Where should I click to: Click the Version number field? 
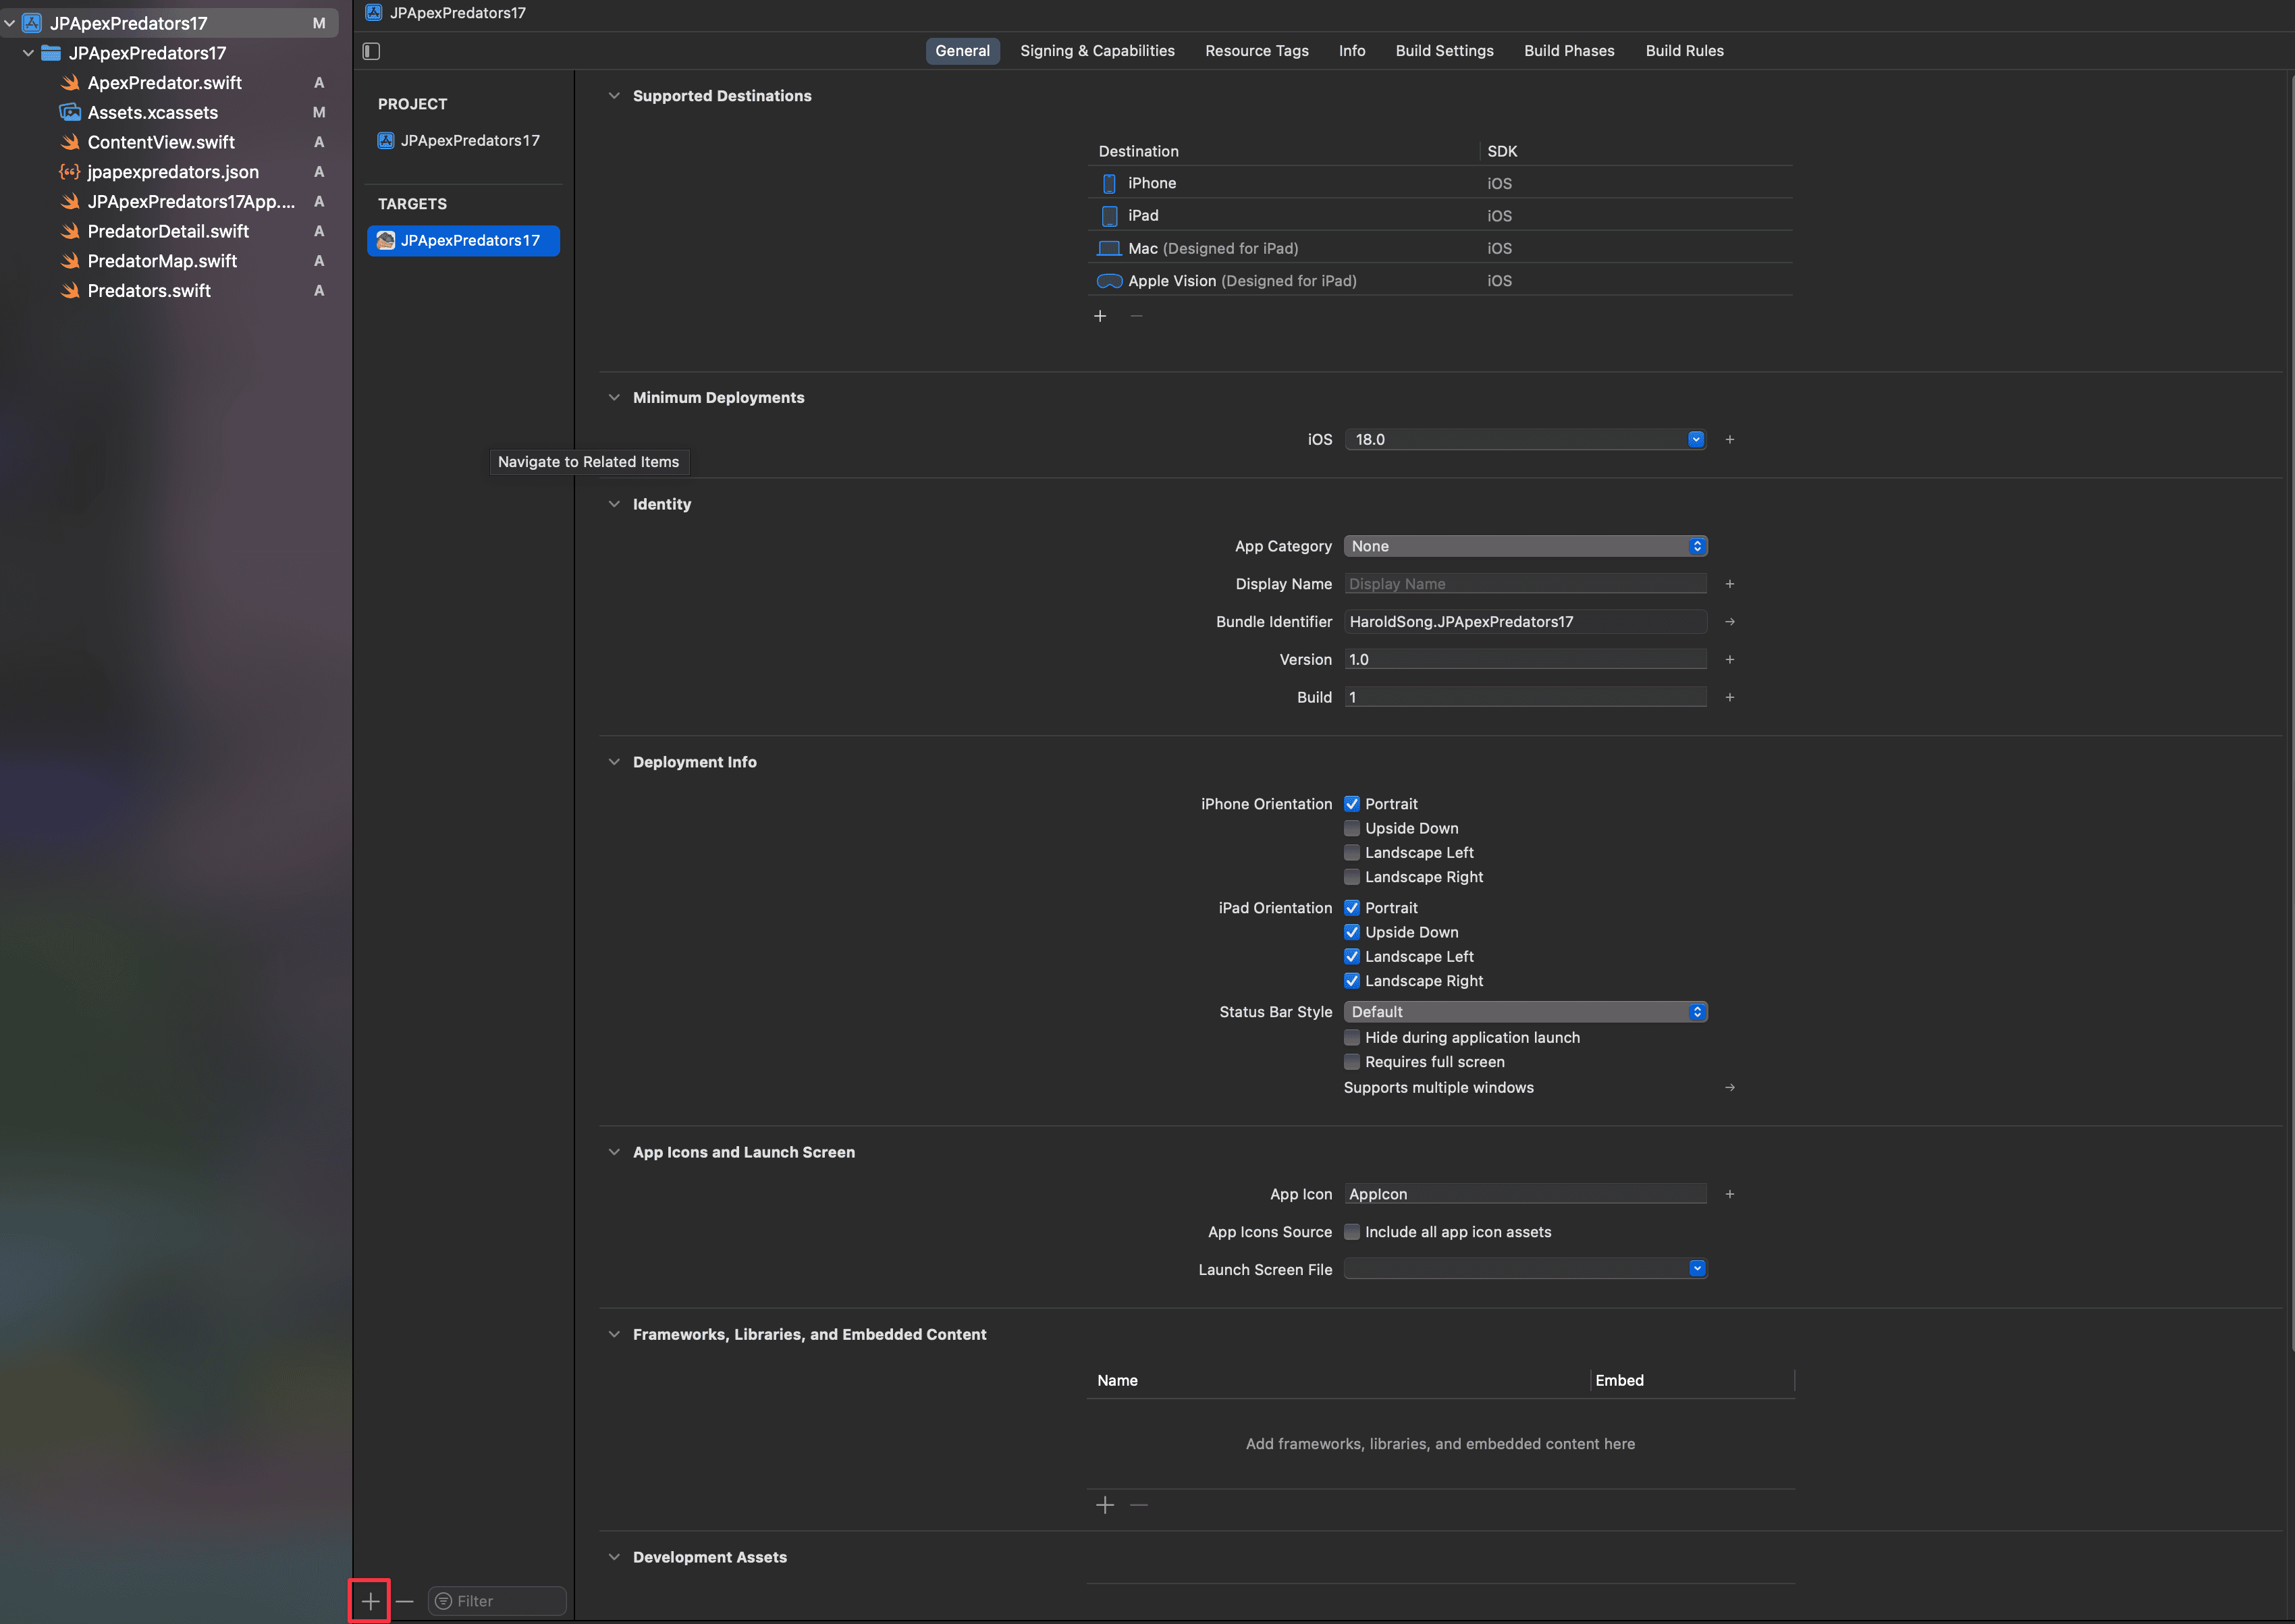pos(1525,660)
